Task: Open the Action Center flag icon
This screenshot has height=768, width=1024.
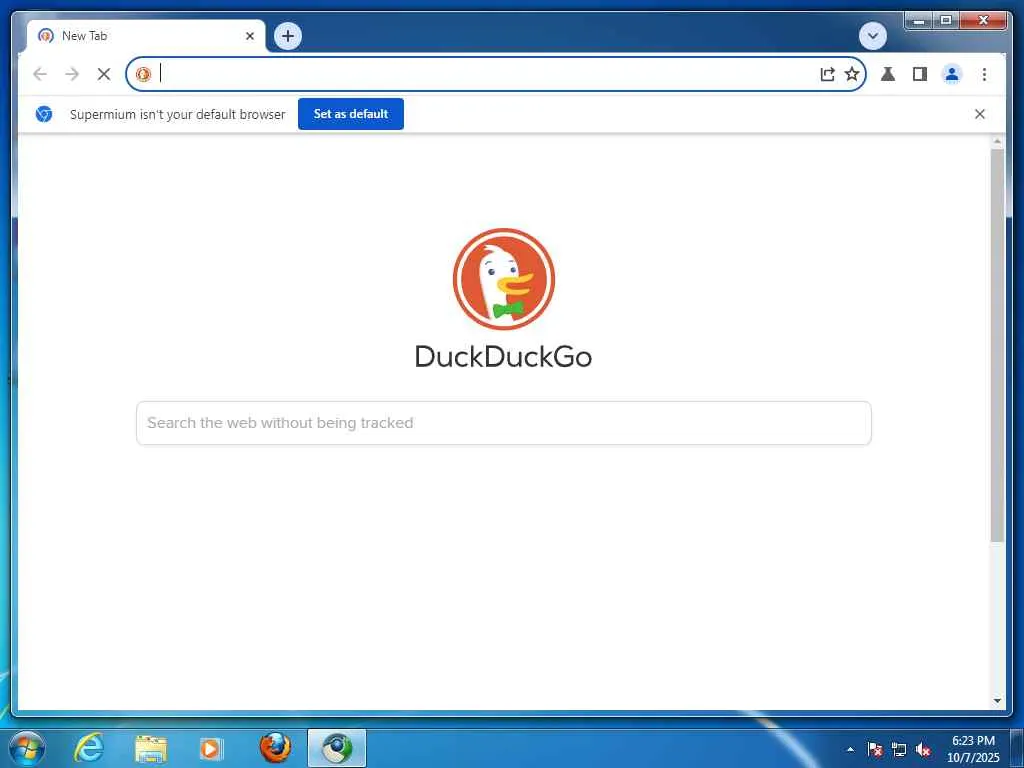Action: tap(874, 749)
